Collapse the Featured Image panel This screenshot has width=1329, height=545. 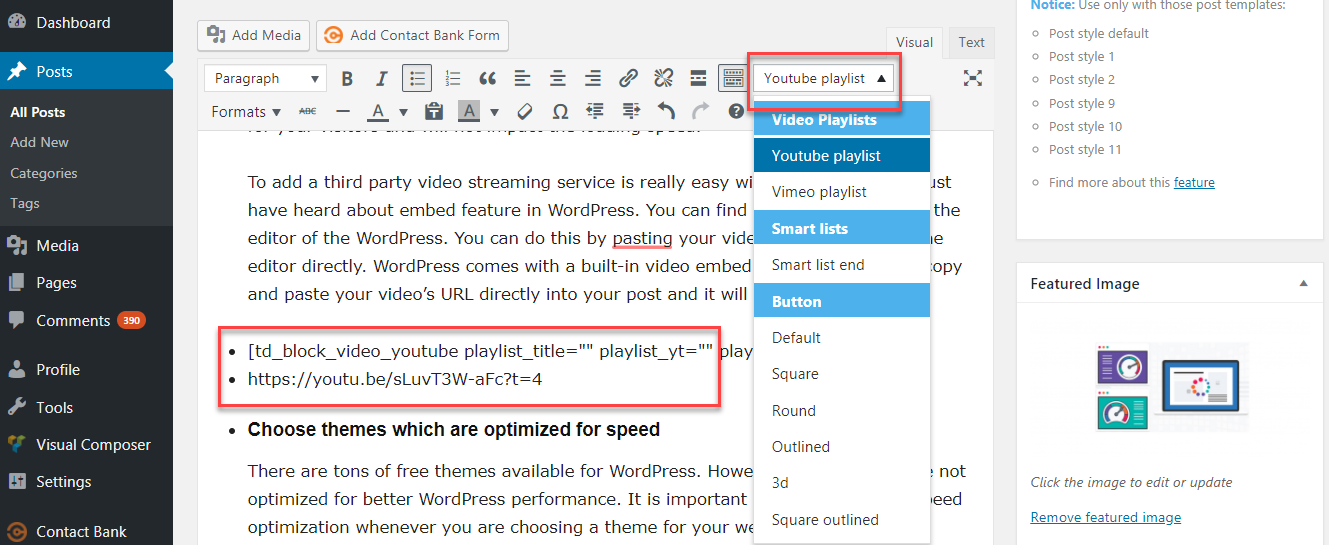coord(1303,284)
